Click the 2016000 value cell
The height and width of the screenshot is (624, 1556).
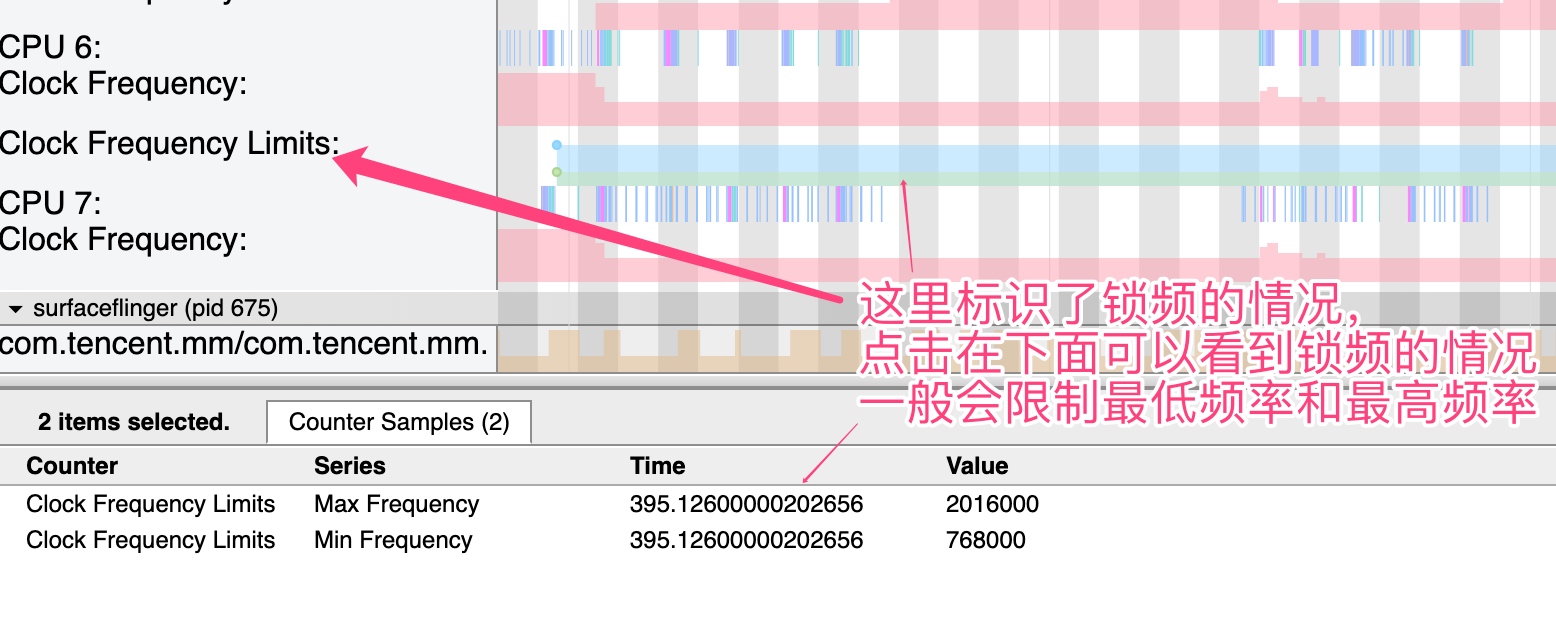point(991,504)
